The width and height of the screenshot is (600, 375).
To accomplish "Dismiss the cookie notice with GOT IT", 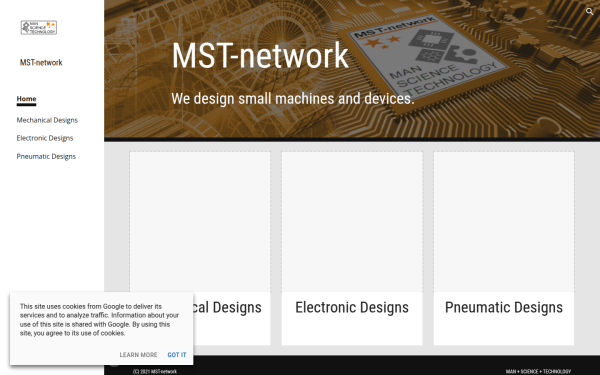I will (x=177, y=355).
